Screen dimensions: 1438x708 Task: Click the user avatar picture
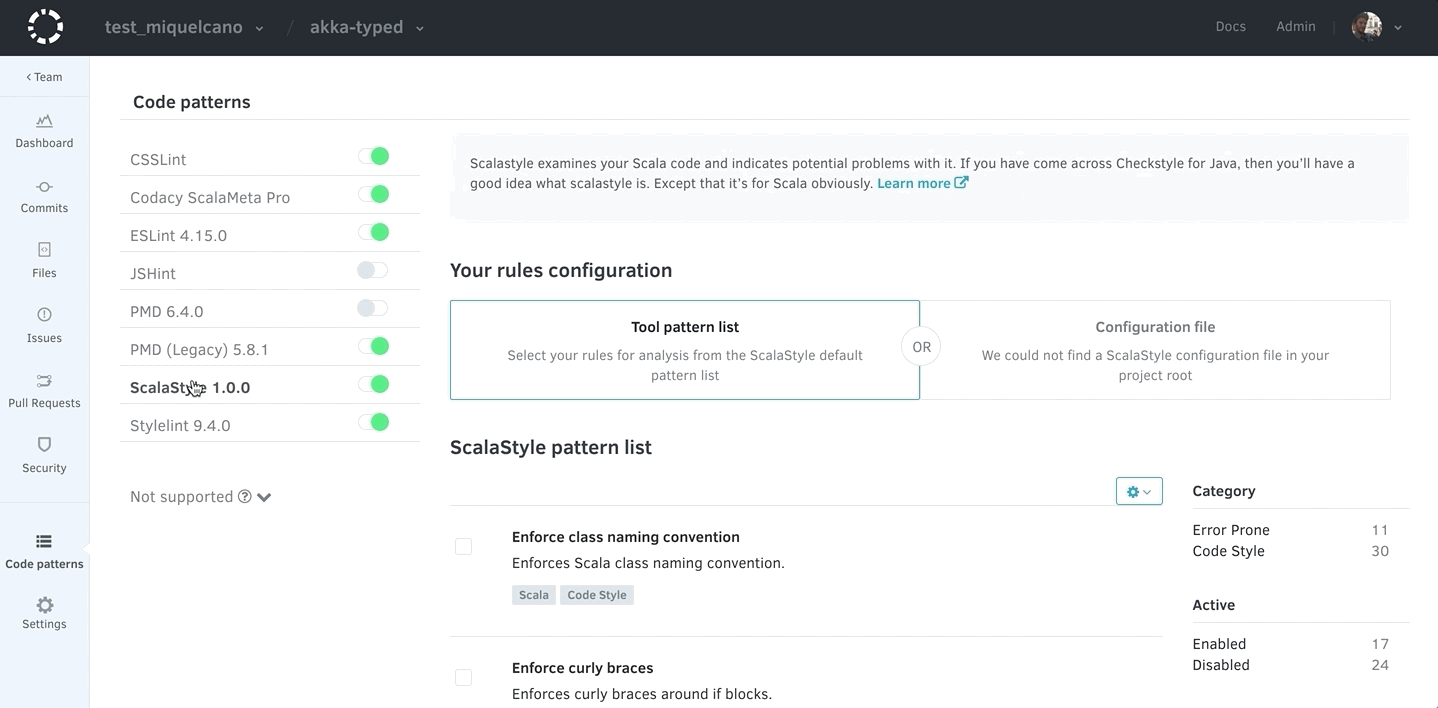[1366, 27]
